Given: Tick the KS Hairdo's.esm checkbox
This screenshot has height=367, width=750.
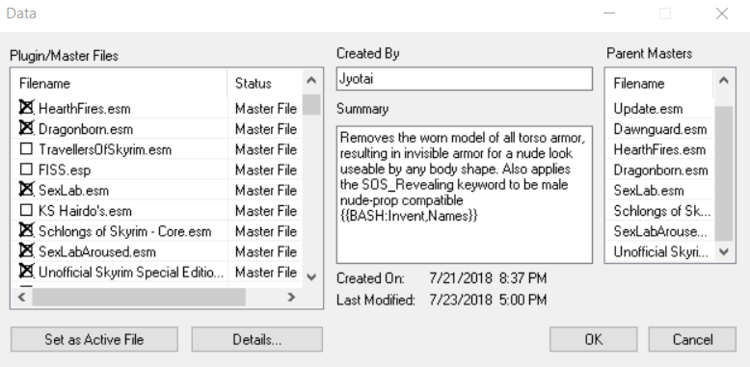Looking at the screenshot, I should 27,210.
